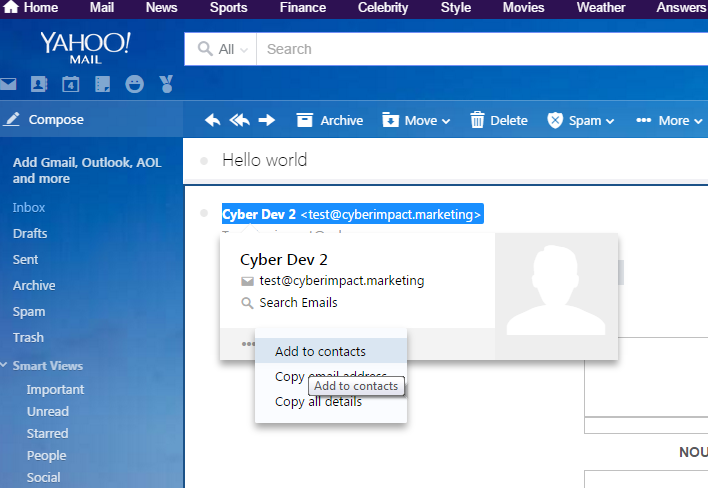
Task: Click the mail Search input field
Action: coord(480,49)
